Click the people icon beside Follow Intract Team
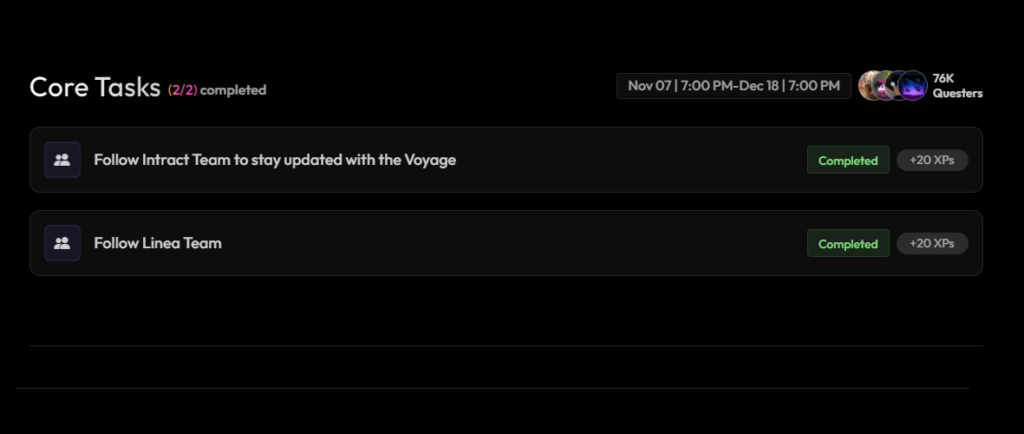The image size is (1024, 434). pyautogui.click(x=62, y=160)
